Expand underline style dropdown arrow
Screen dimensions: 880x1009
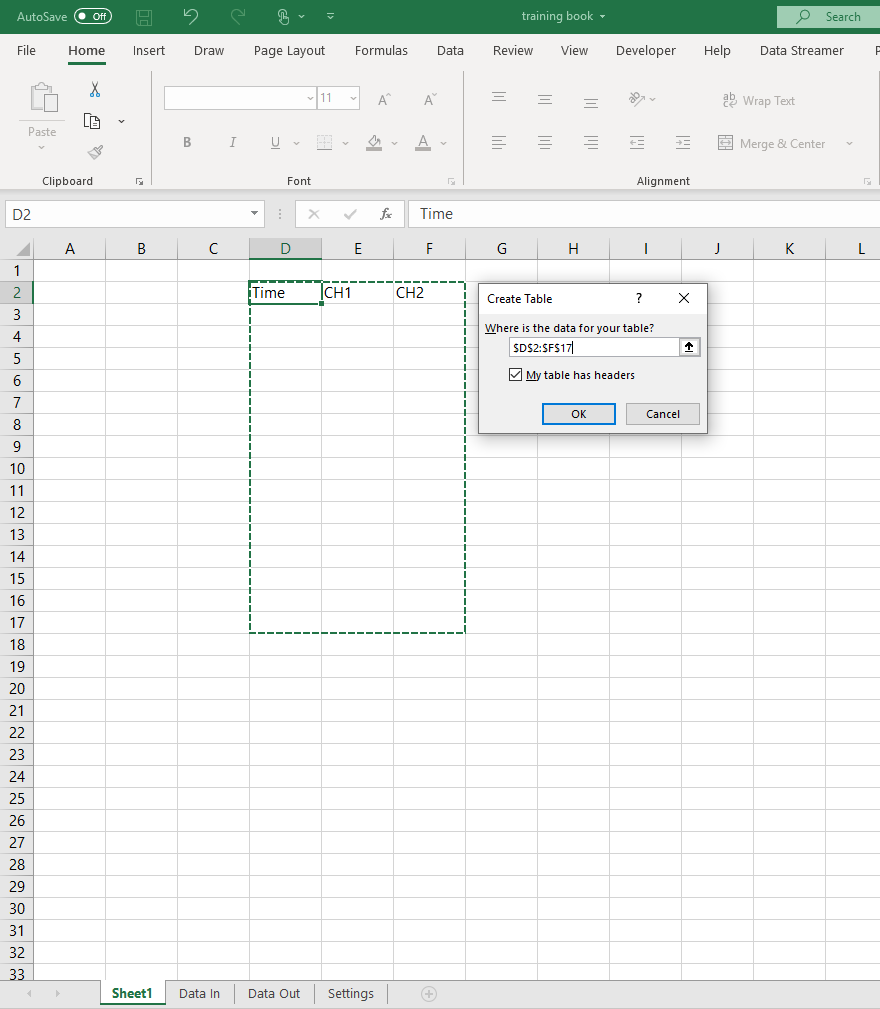pos(296,143)
